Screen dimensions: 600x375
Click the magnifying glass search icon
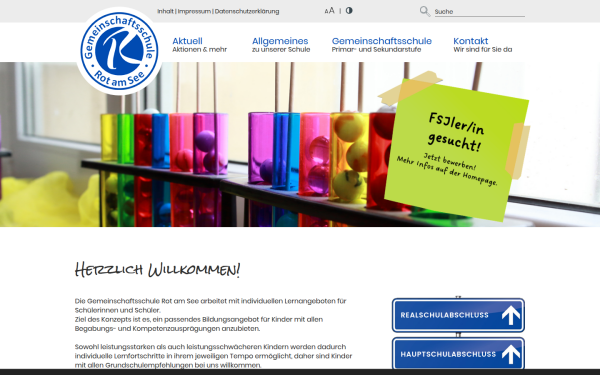pos(424,11)
